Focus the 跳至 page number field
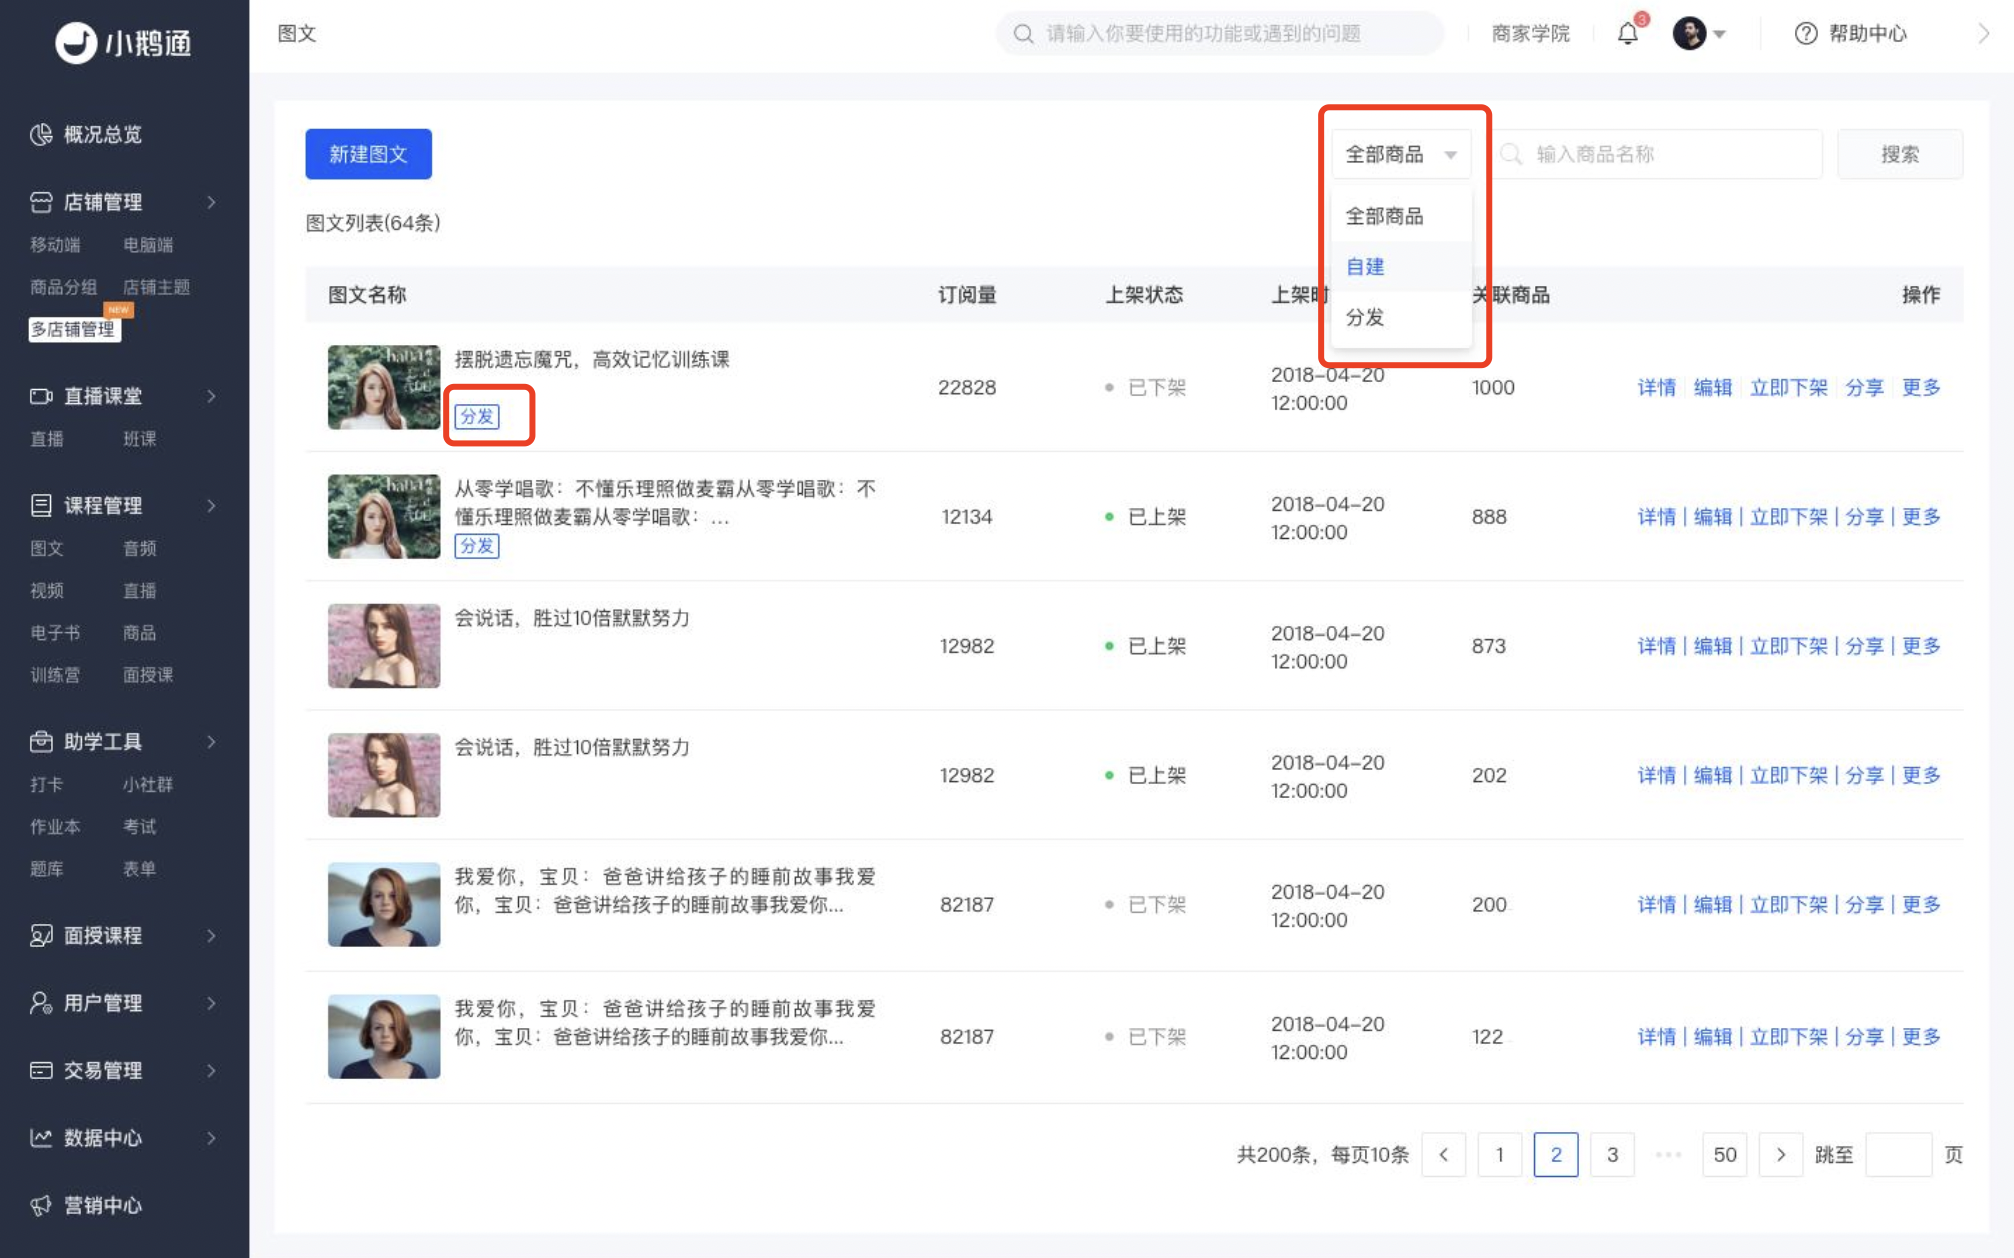The image size is (2014, 1258). (x=1898, y=1154)
